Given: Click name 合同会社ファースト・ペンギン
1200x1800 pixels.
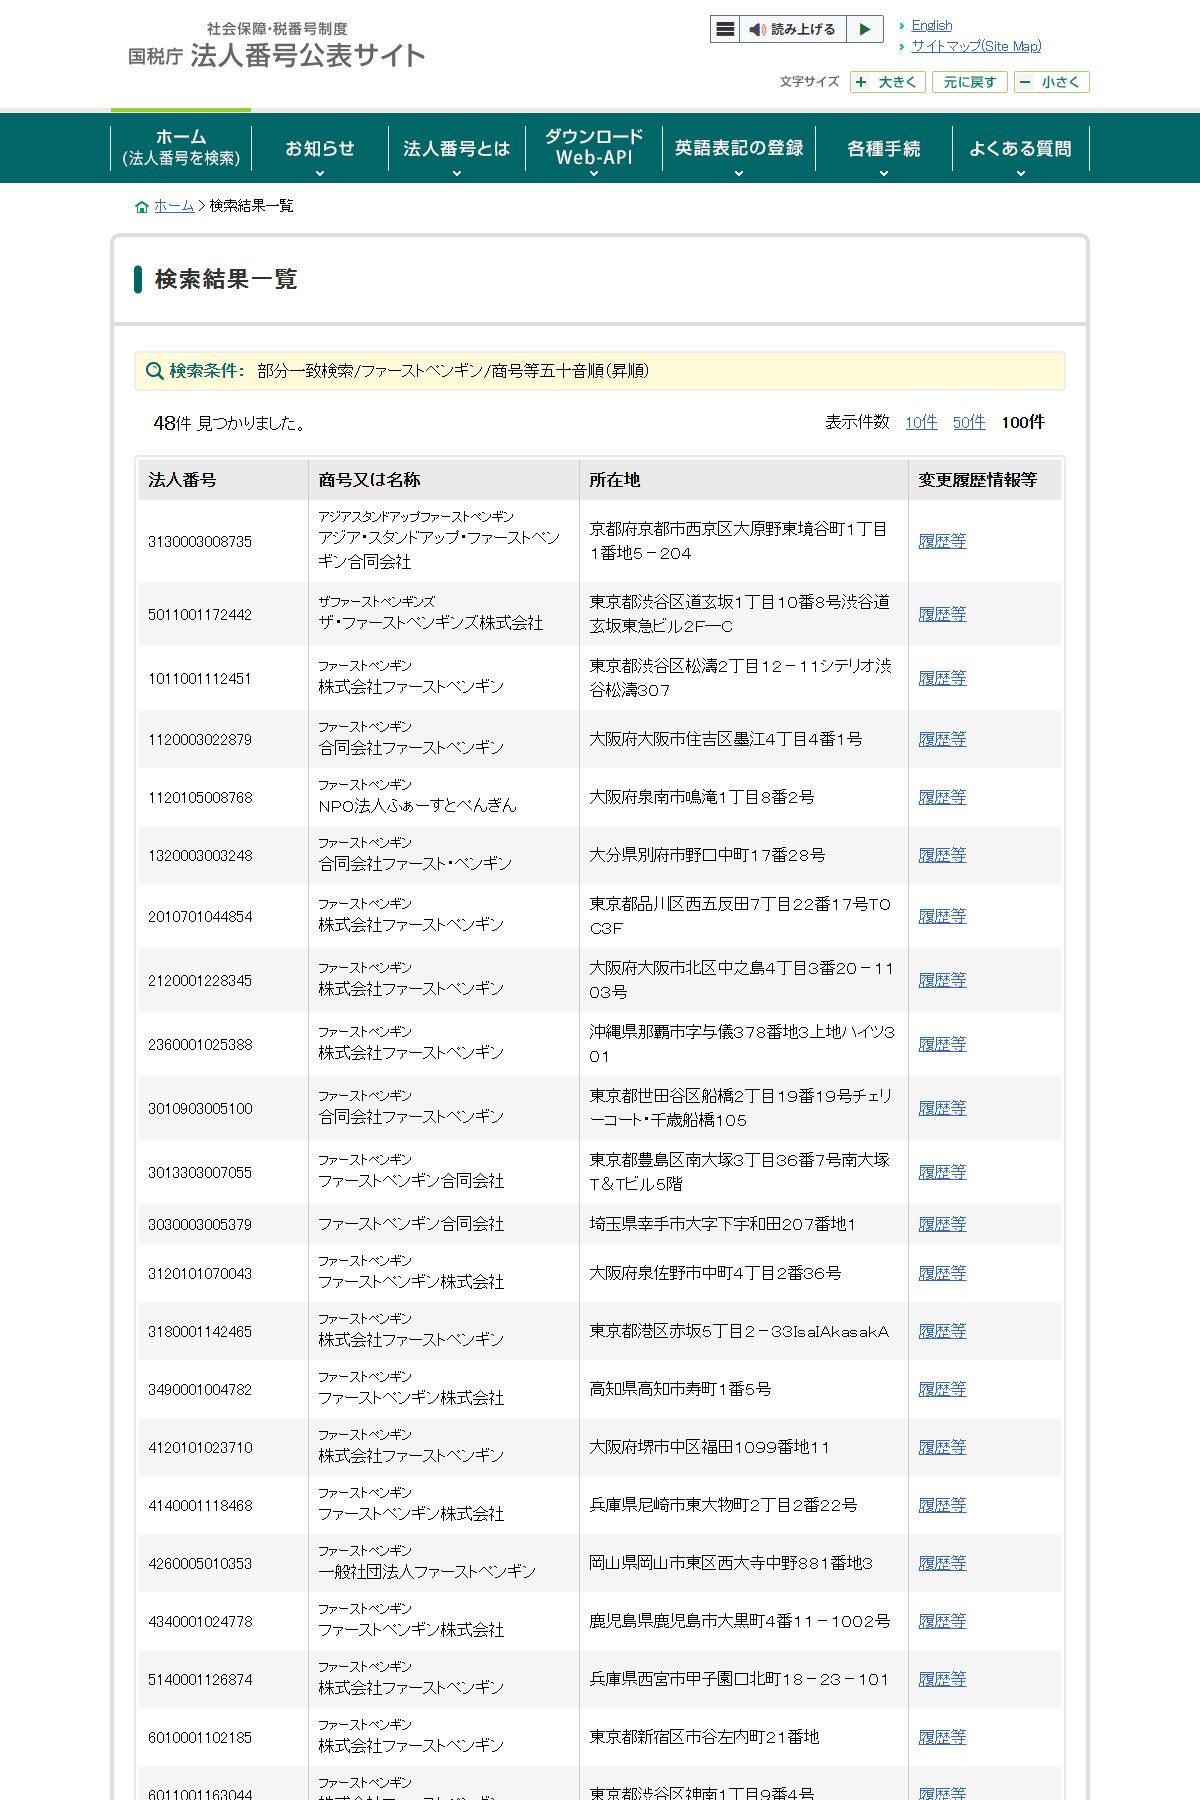Looking at the screenshot, I should pos(415,864).
